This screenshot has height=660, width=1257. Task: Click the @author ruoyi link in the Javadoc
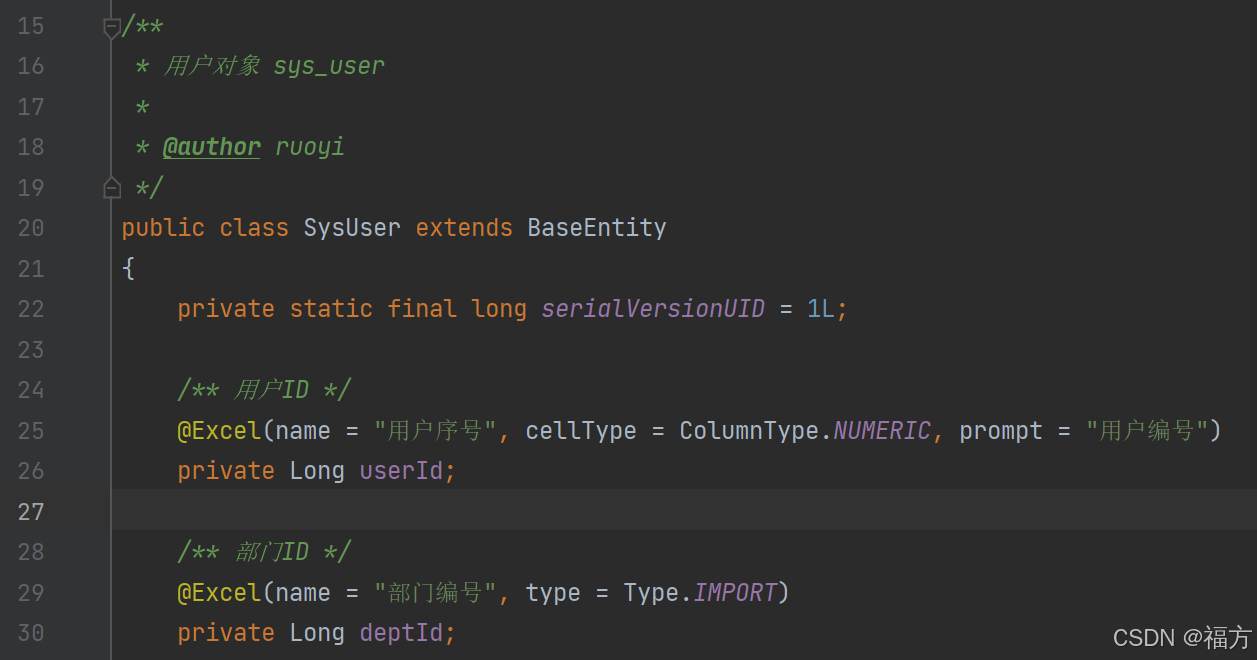pyautogui.click(x=211, y=147)
